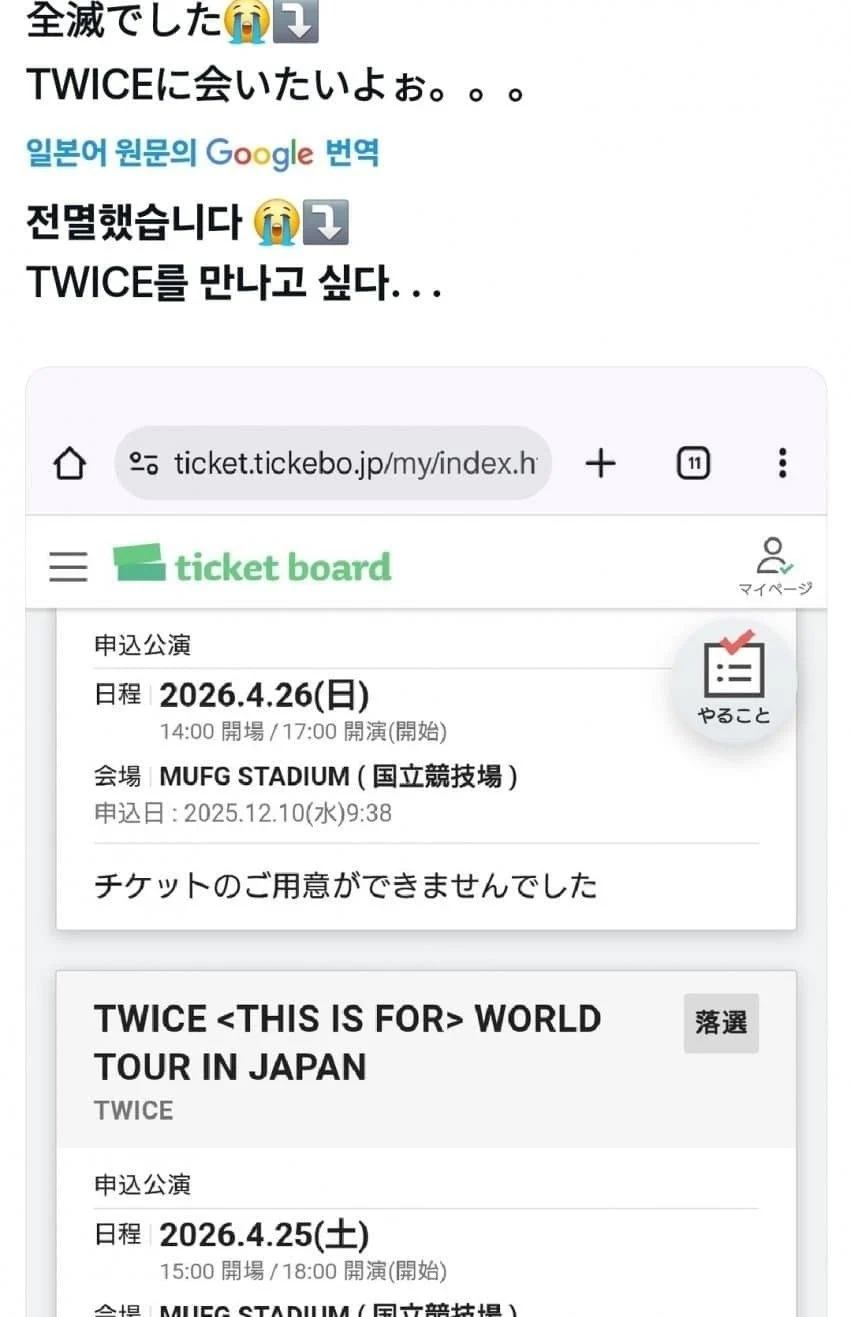Open the ticket board hamburger menu
Viewport: 850px width, 1317px height.
[x=68, y=566]
